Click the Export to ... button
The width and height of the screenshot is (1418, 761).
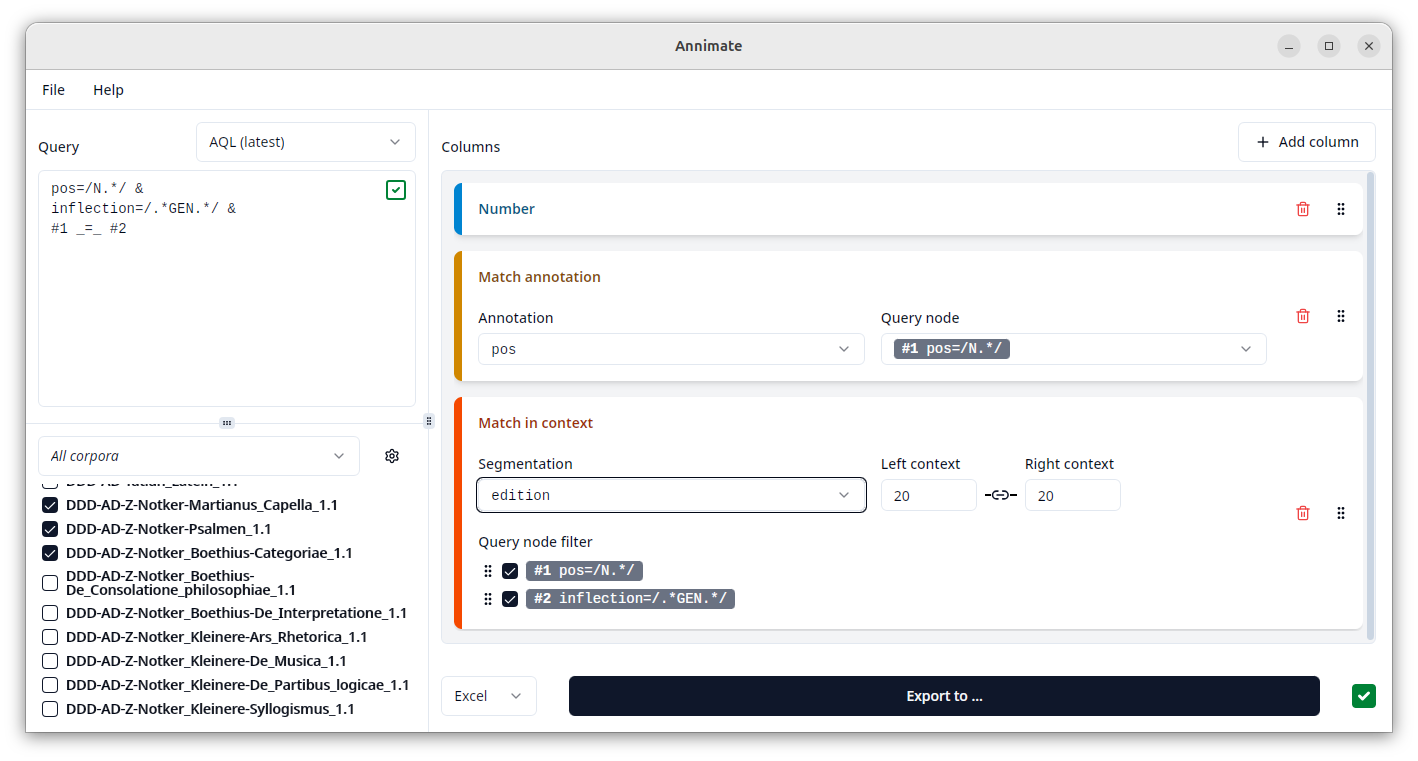pyautogui.click(x=944, y=696)
